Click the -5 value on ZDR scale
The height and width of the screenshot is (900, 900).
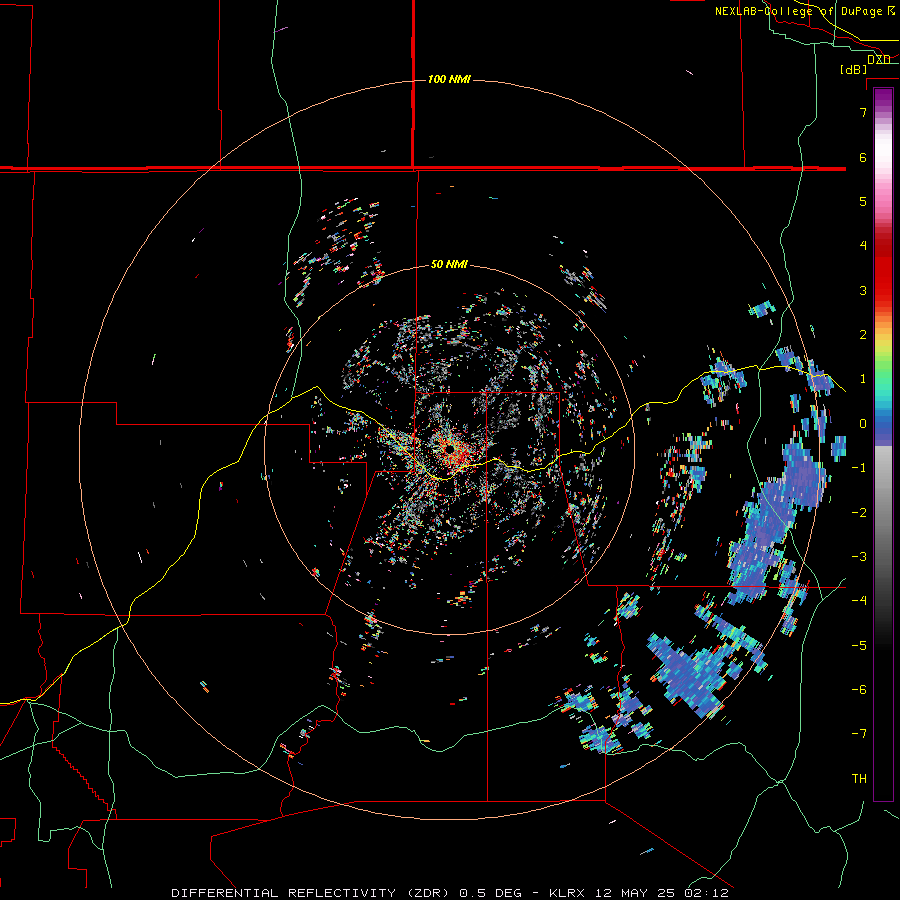(859, 646)
